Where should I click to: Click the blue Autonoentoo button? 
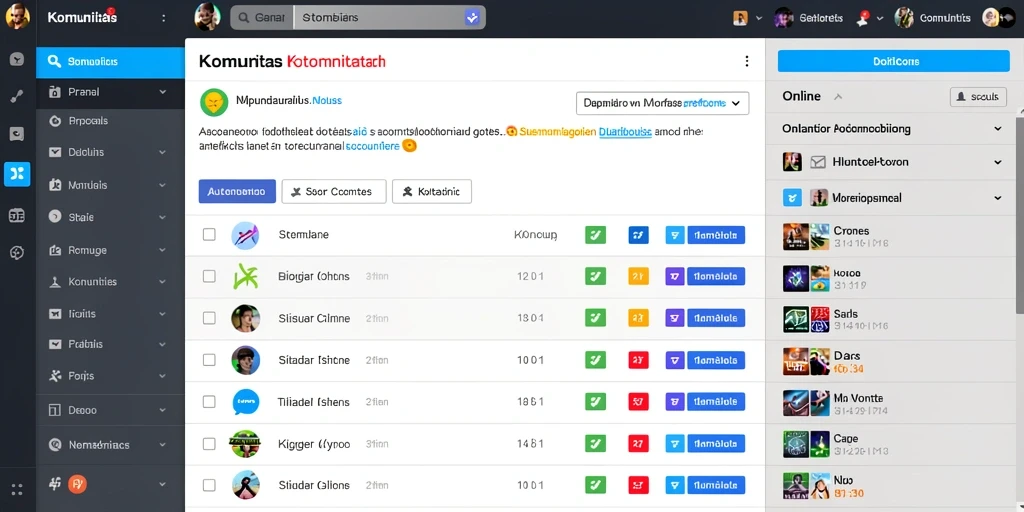coord(237,191)
